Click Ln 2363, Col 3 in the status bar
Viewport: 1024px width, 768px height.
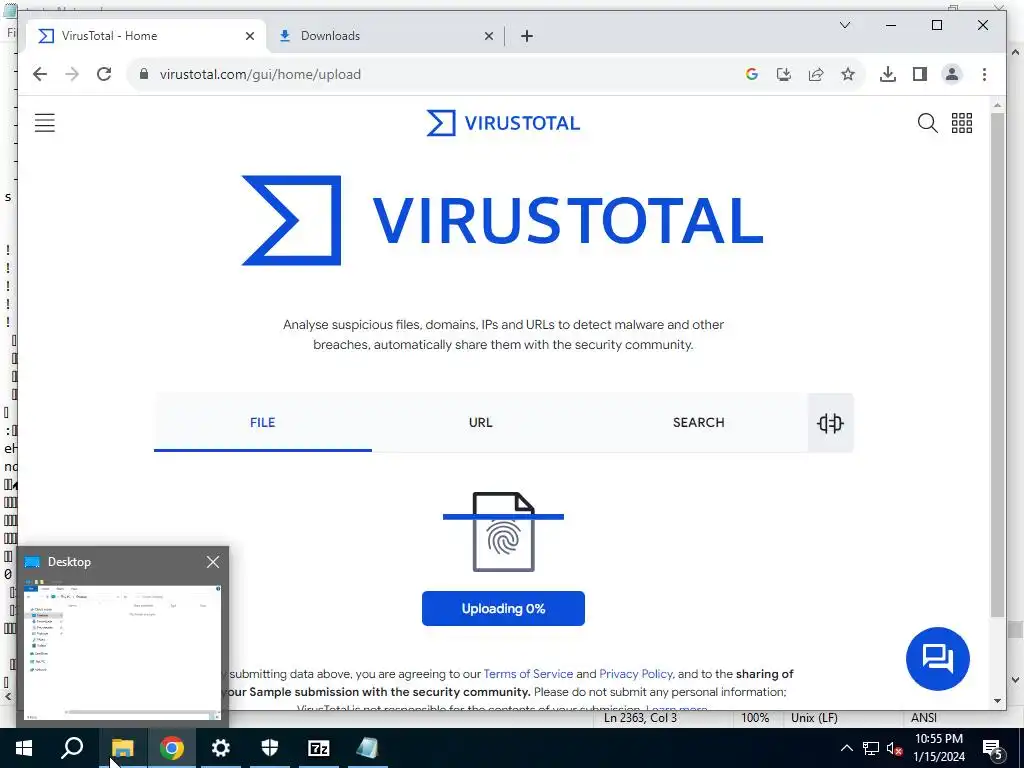[x=640, y=718]
